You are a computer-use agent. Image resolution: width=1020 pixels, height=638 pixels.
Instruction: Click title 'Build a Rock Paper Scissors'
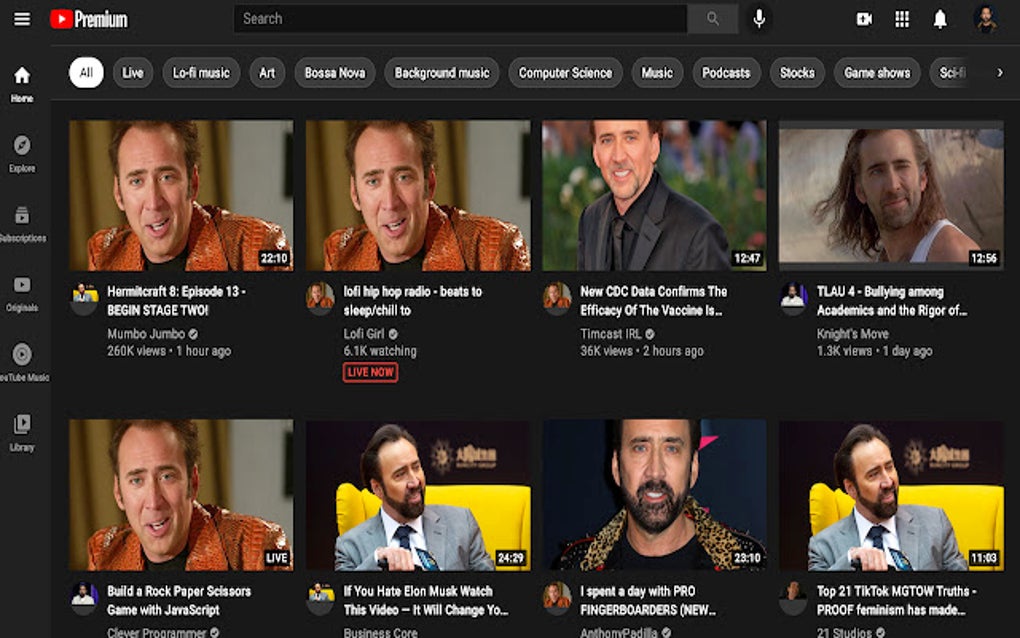[x=179, y=600]
